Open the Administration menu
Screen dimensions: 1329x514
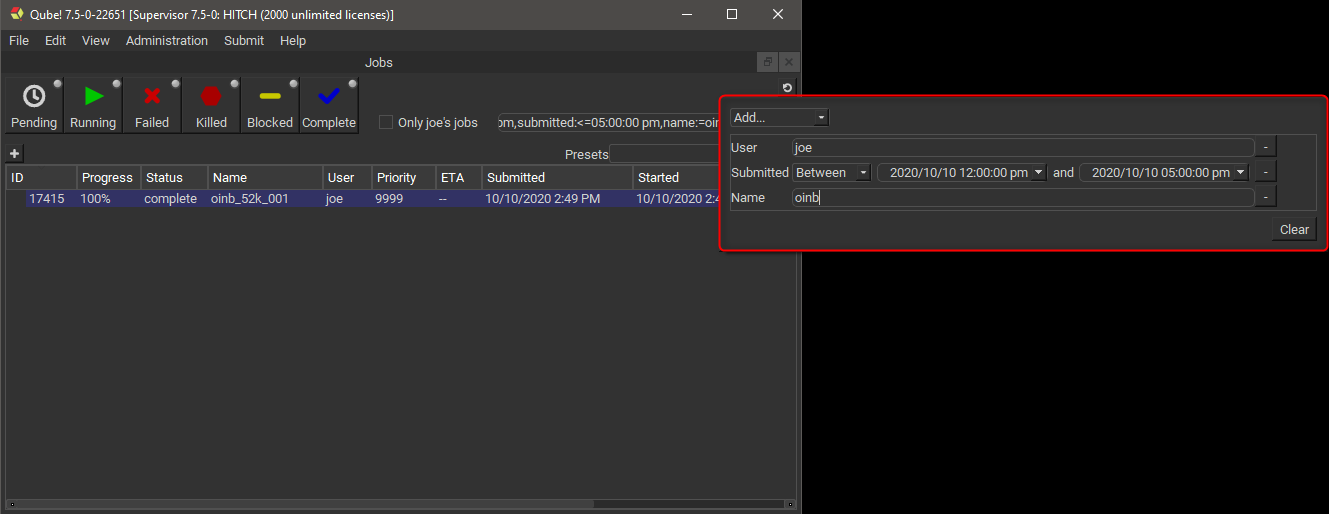tap(167, 41)
